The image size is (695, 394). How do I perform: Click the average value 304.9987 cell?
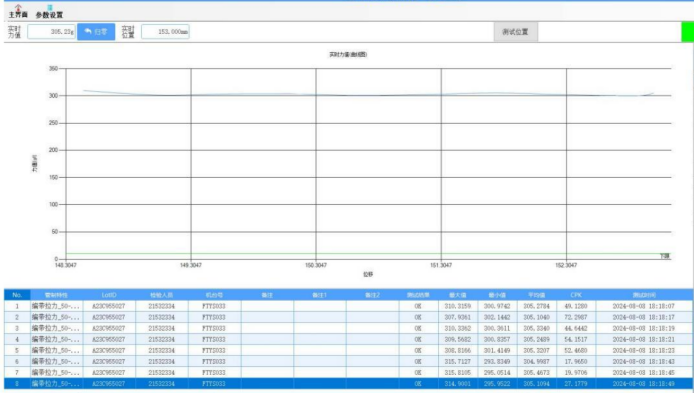(536, 362)
